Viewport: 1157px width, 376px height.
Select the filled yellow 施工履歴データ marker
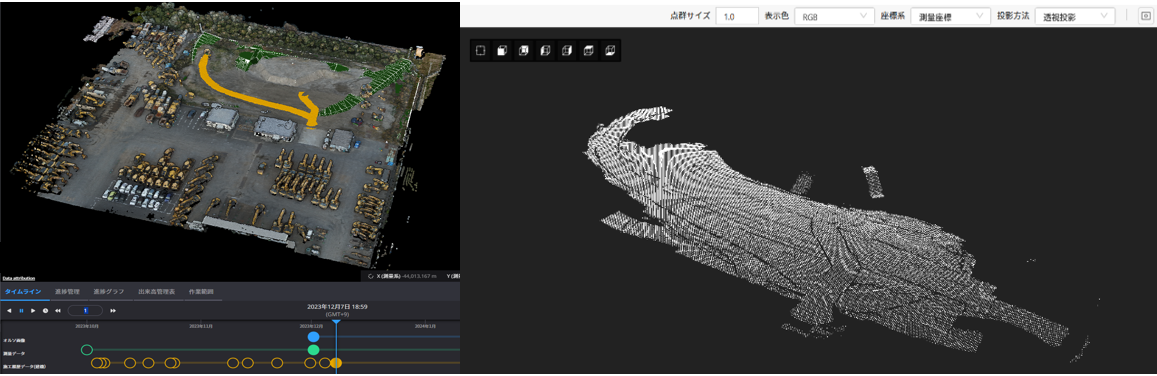[336, 362]
